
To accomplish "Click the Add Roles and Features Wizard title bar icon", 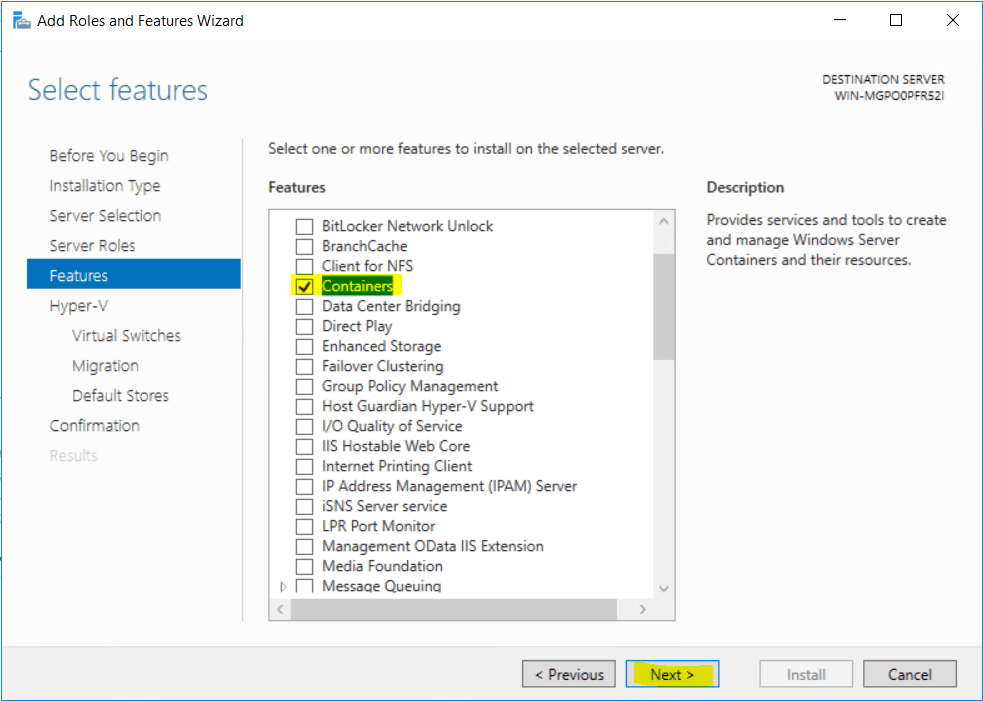I will tap(21, 19).
